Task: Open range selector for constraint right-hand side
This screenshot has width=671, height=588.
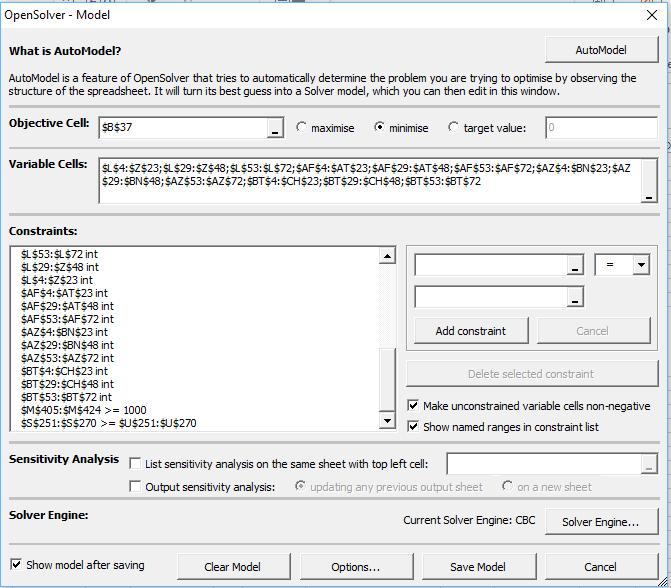Action: (575, 297)
